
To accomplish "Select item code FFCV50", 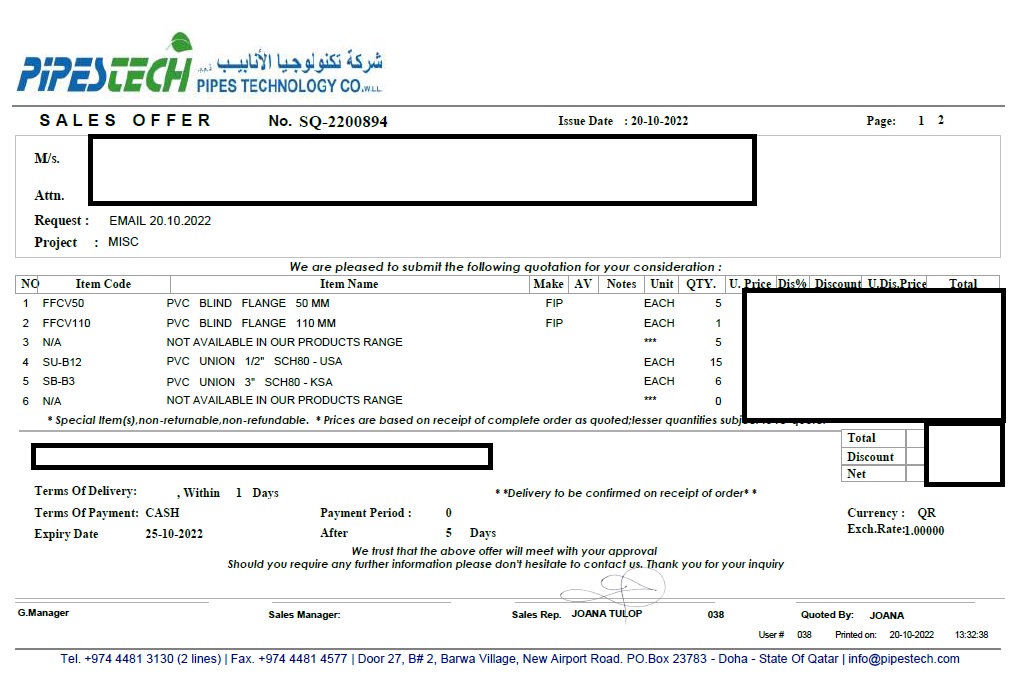I will [x=63, y=303].
